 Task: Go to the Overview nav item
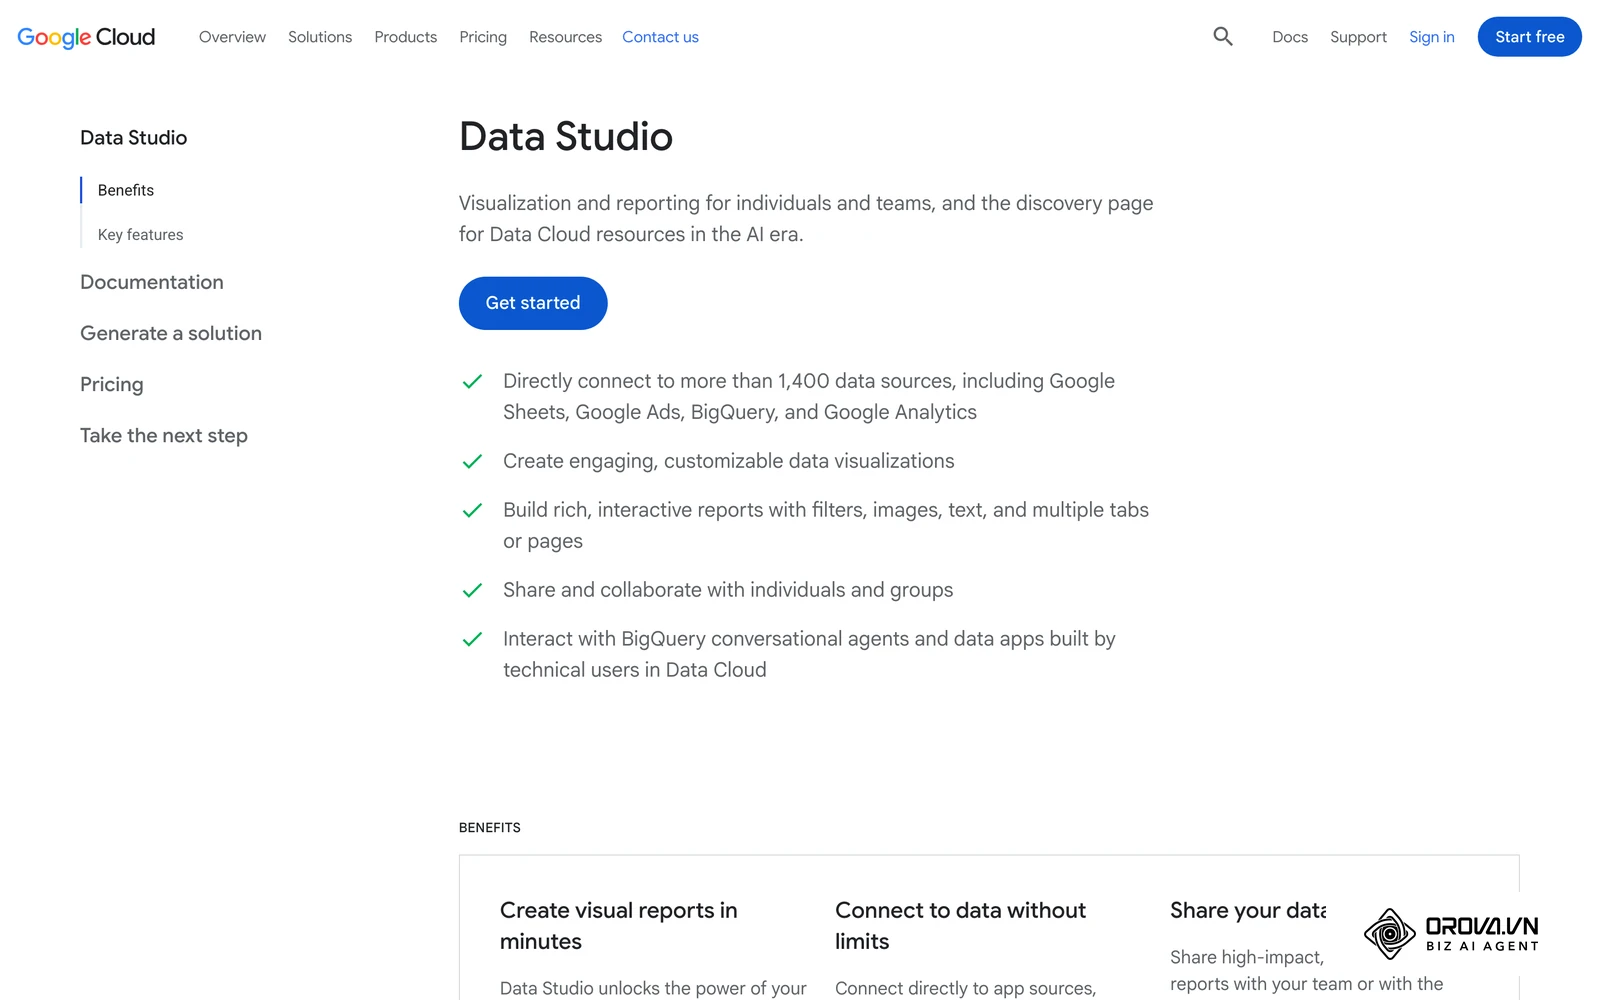tap(232, 37)
